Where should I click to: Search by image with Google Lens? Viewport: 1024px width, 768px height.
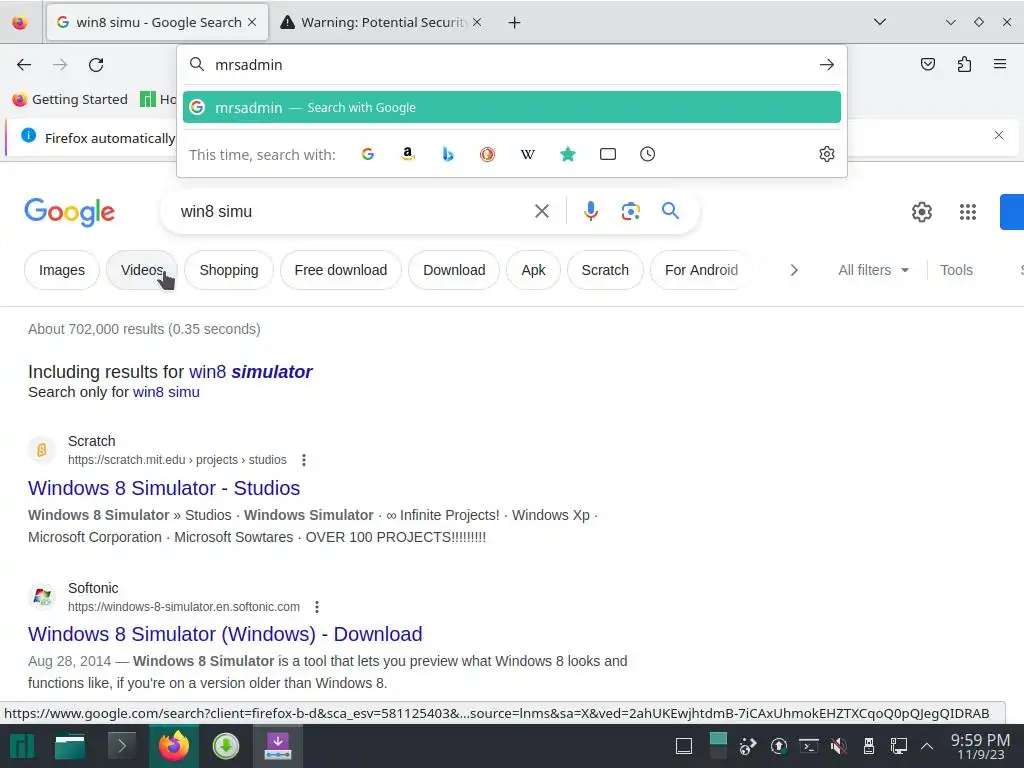(x=630, y=211)
